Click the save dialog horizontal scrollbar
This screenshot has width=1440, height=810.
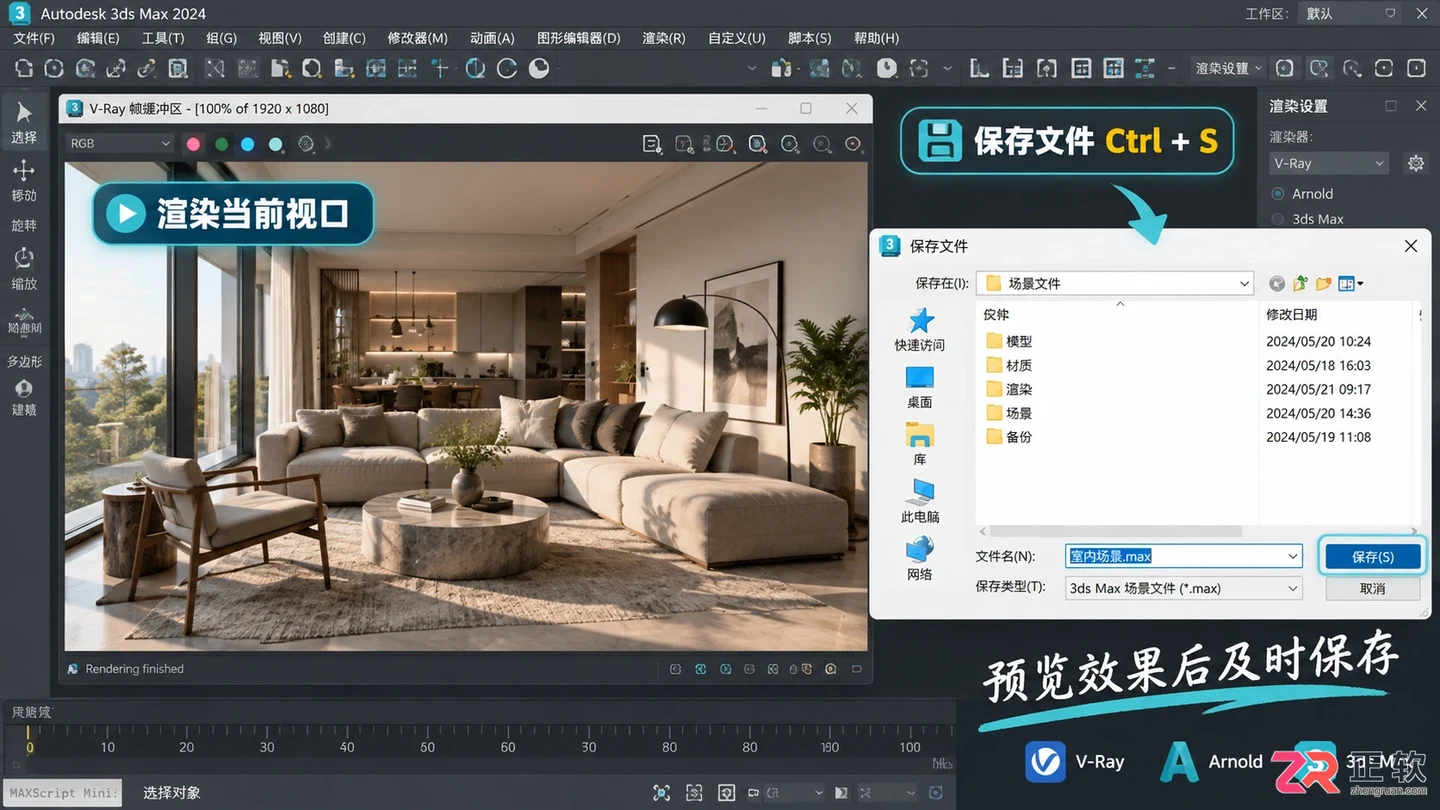tap(1116, 532)
